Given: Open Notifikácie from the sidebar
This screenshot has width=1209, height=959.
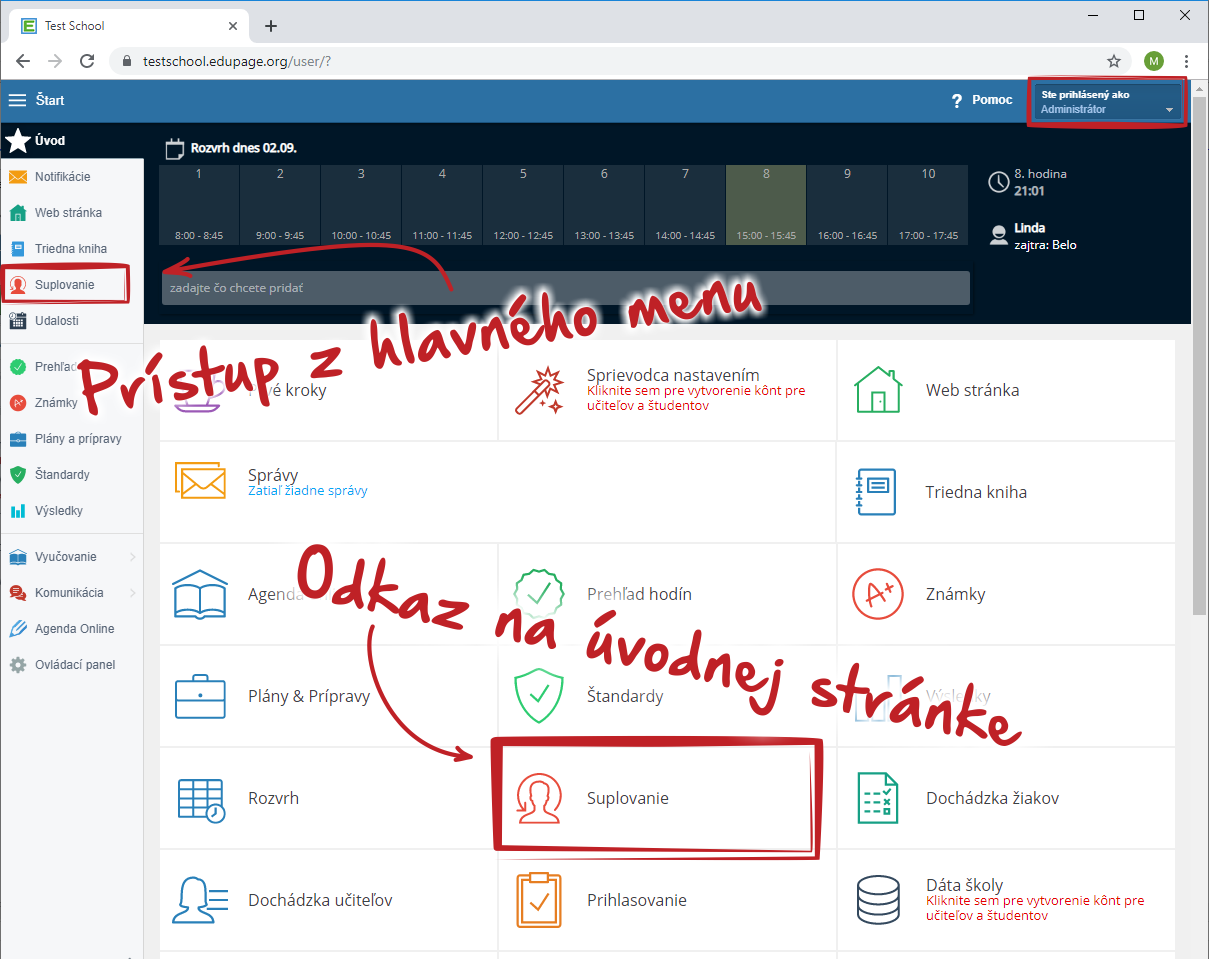Looking at the screenshot, I should (62, 177).
